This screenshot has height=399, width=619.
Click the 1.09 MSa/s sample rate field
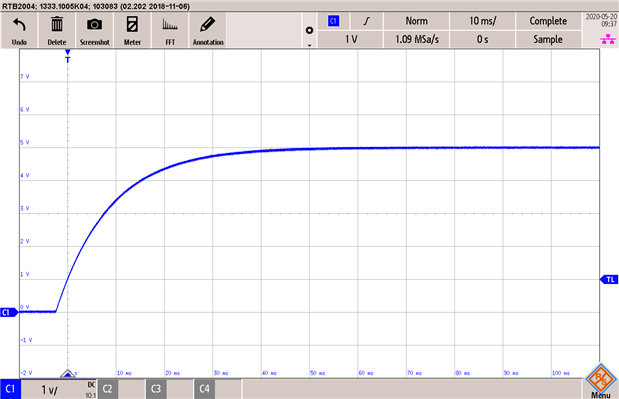(416, 39)
